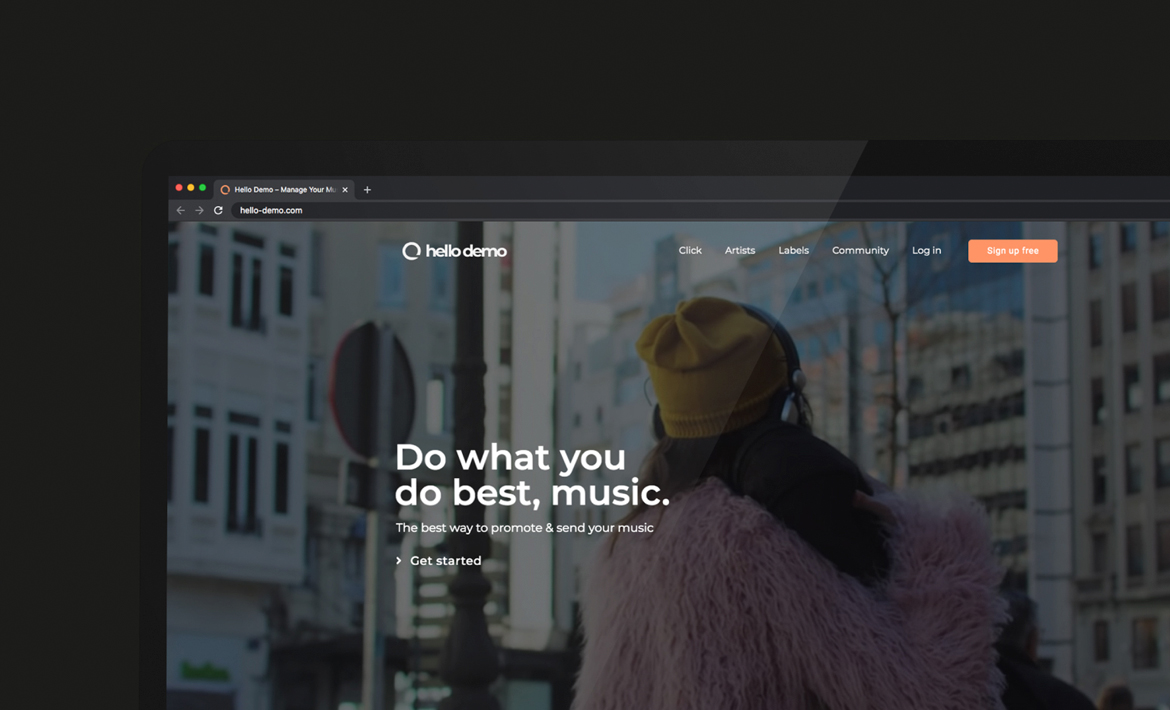The height and width of the screenshot is (710, 1170).
Task: Click the yellow minimize window button
Action: tap(191, 188)
